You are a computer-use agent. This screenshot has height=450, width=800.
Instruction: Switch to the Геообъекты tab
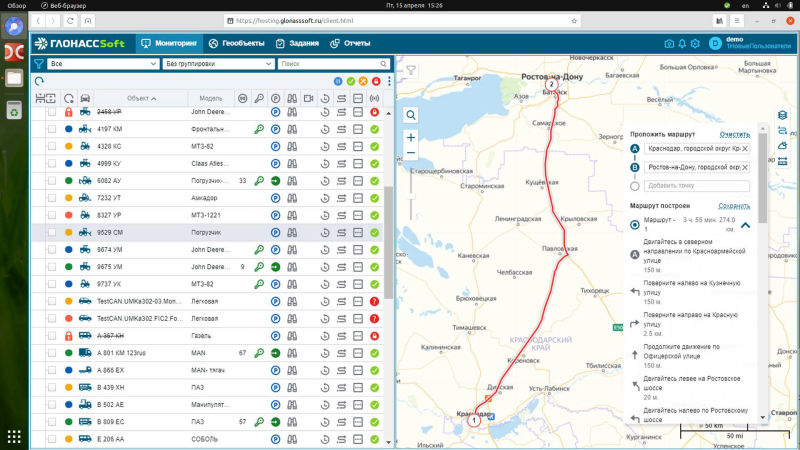pos(236,43)
